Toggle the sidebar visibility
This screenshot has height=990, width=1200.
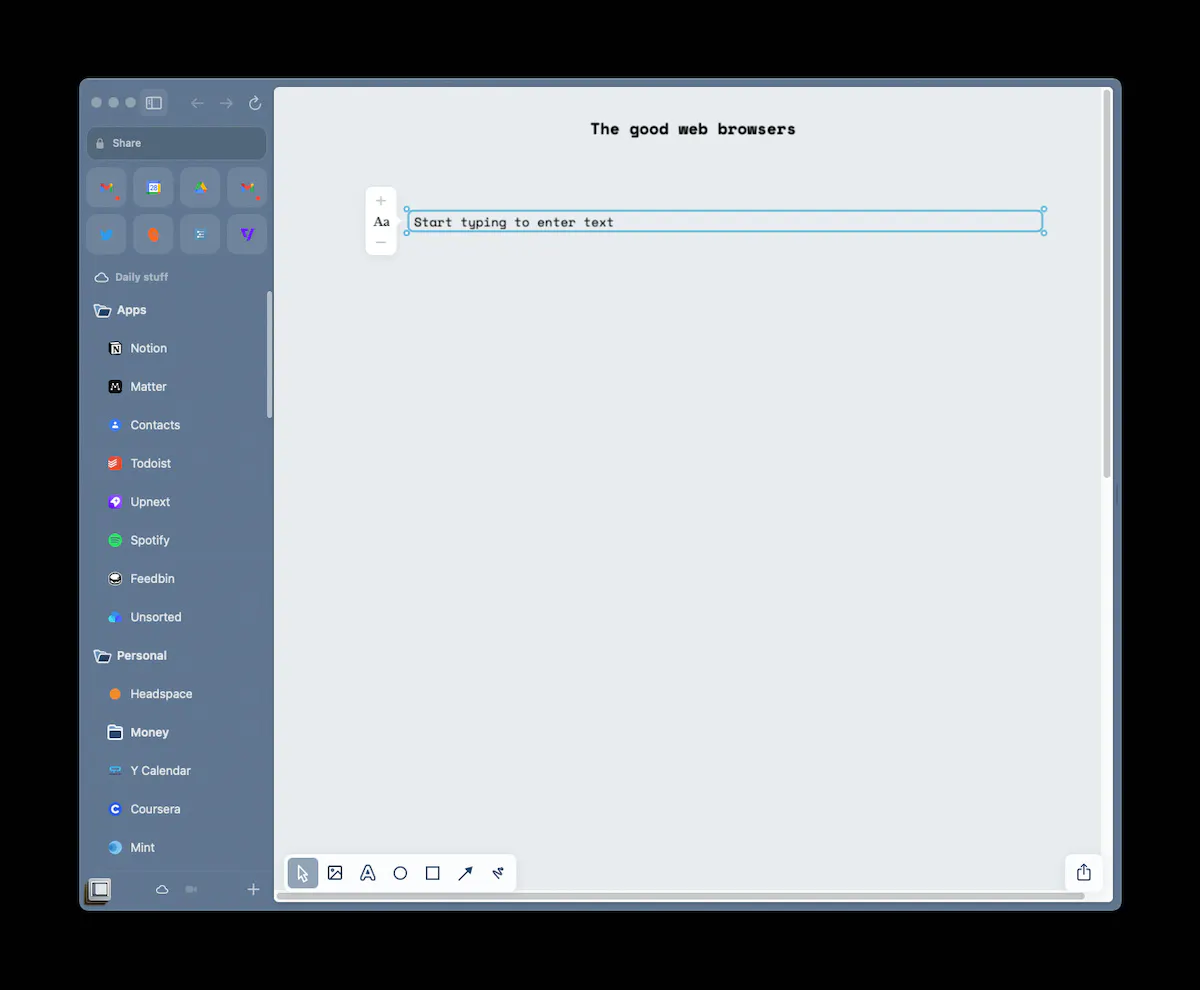pyautogui.click(x=154, y=103)
